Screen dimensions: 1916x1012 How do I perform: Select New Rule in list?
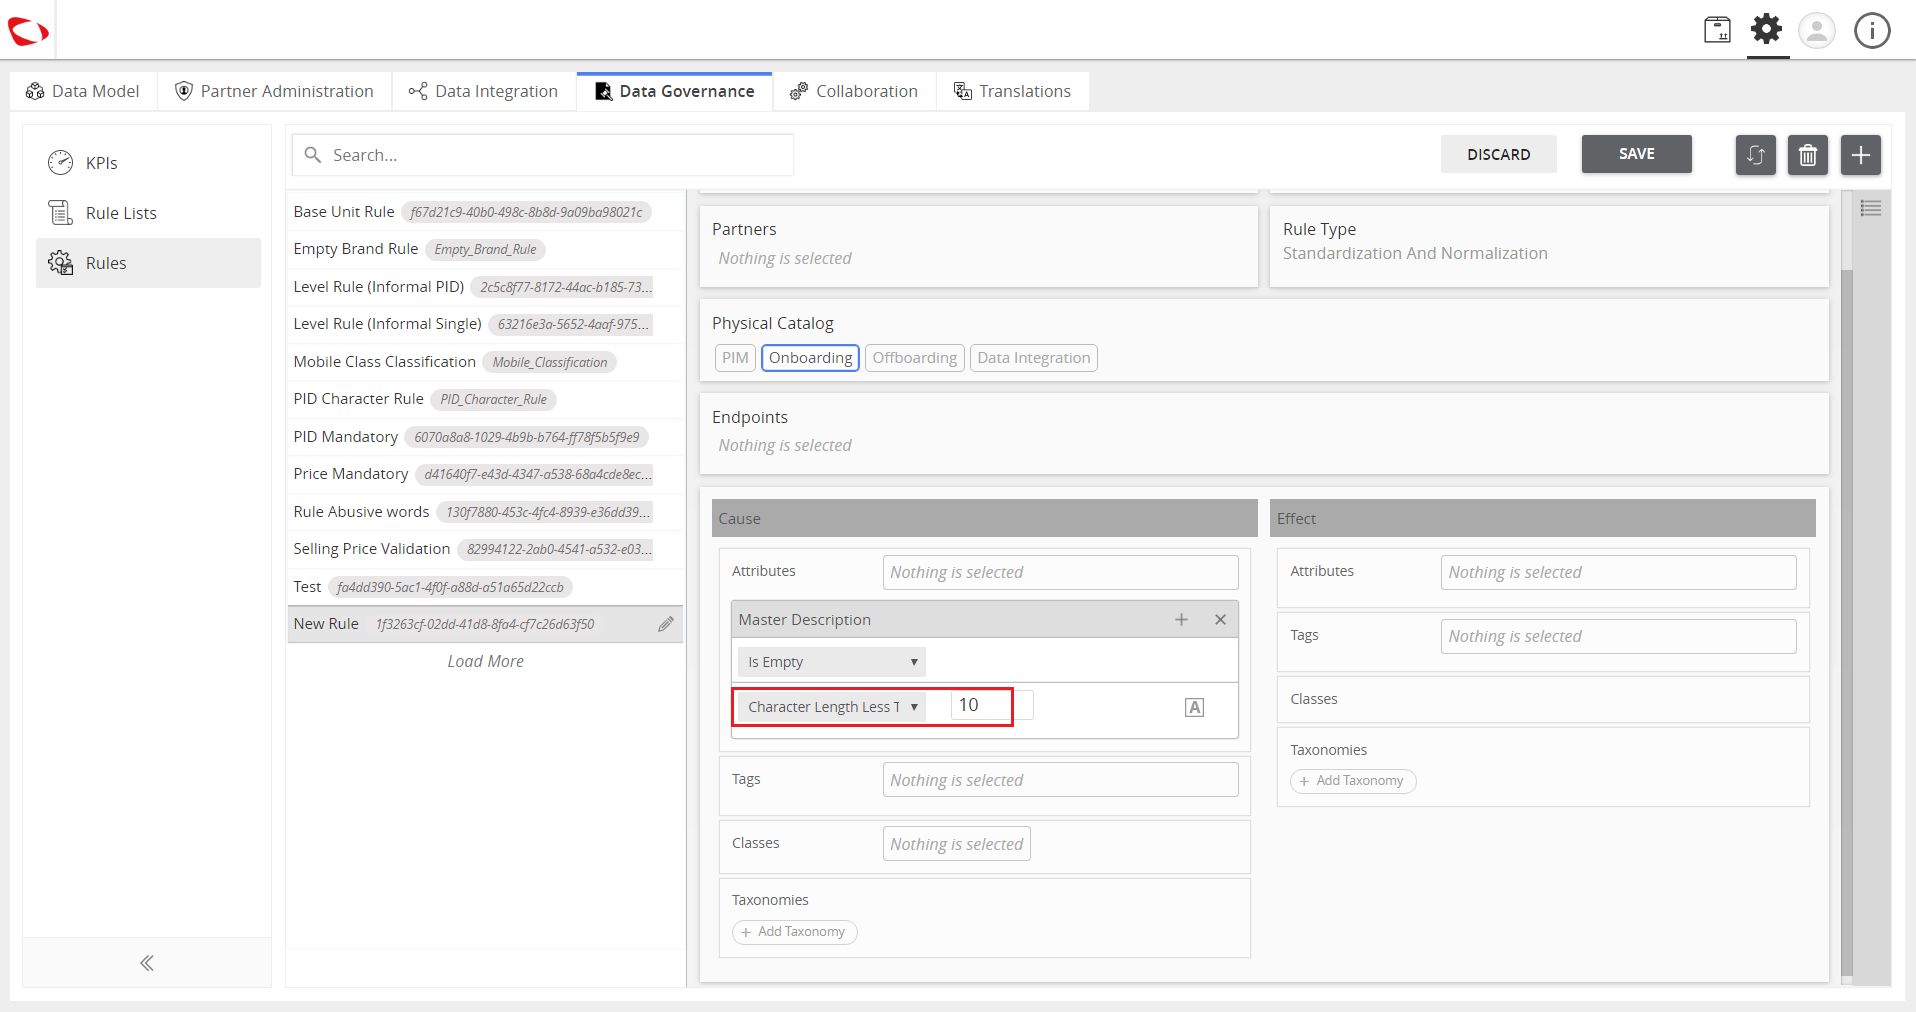[x=485, y=624]
